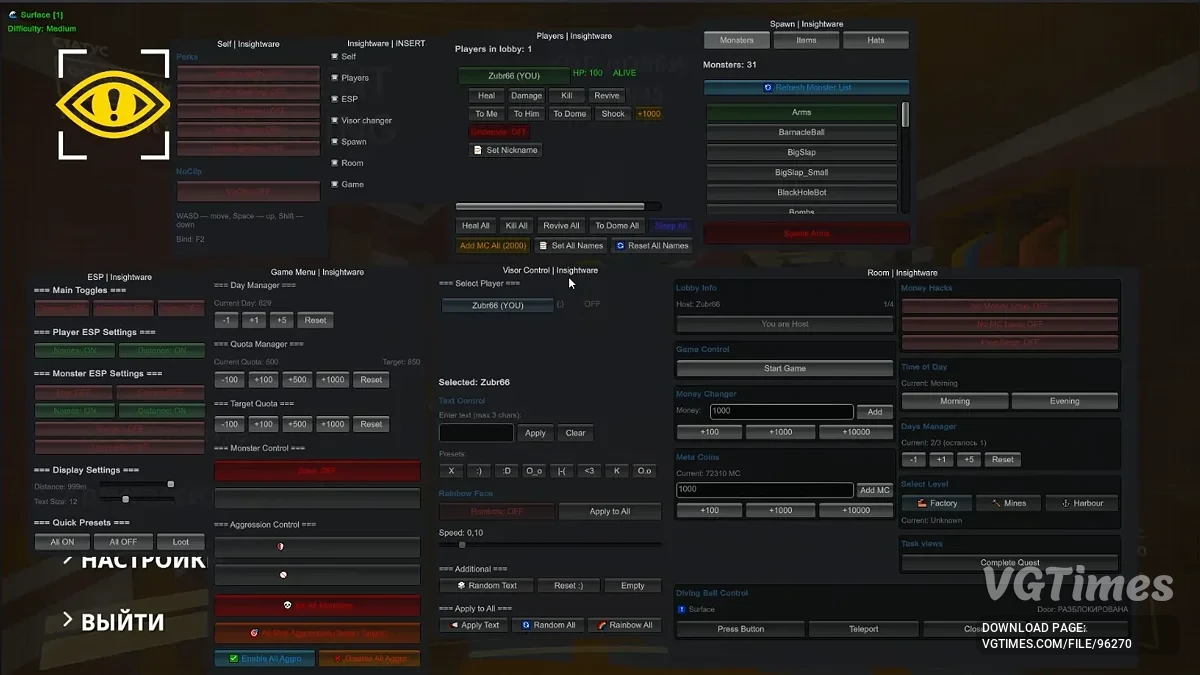Select BigSlap_Small in the monster list
The image size is (1200, 675).
(x=802, y=172)
